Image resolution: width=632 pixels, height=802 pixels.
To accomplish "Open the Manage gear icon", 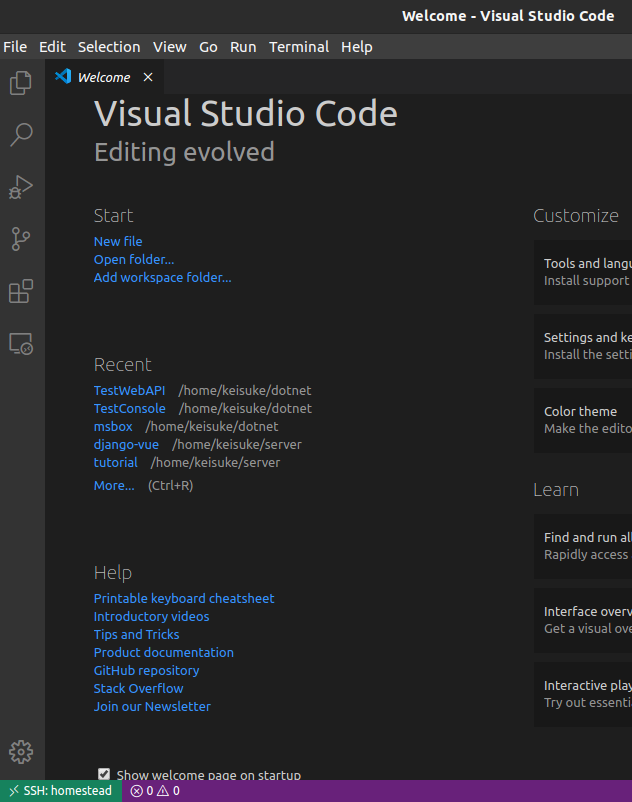I will [21, 752].
